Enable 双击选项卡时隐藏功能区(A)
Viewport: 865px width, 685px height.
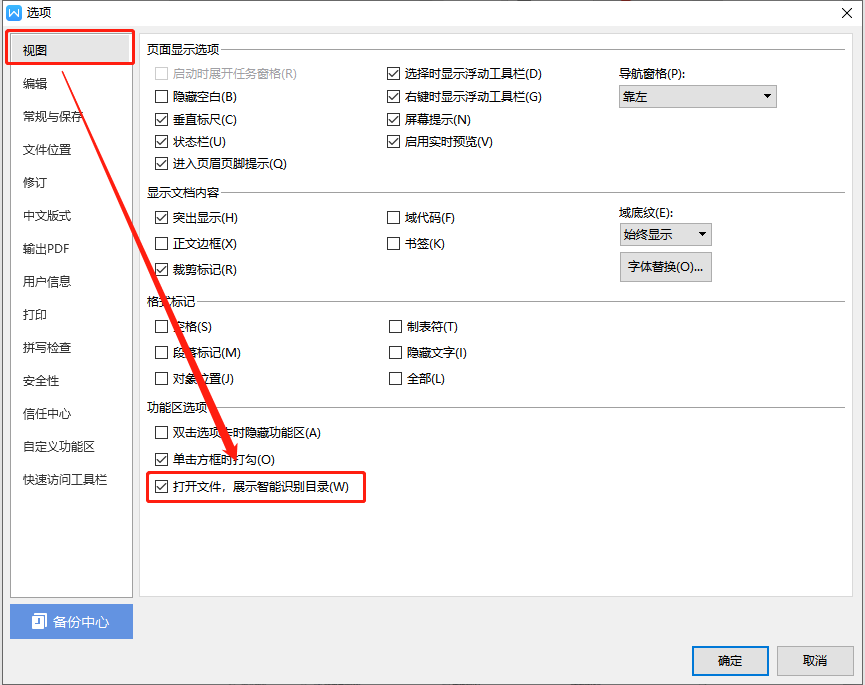click(x=162, y=433)
